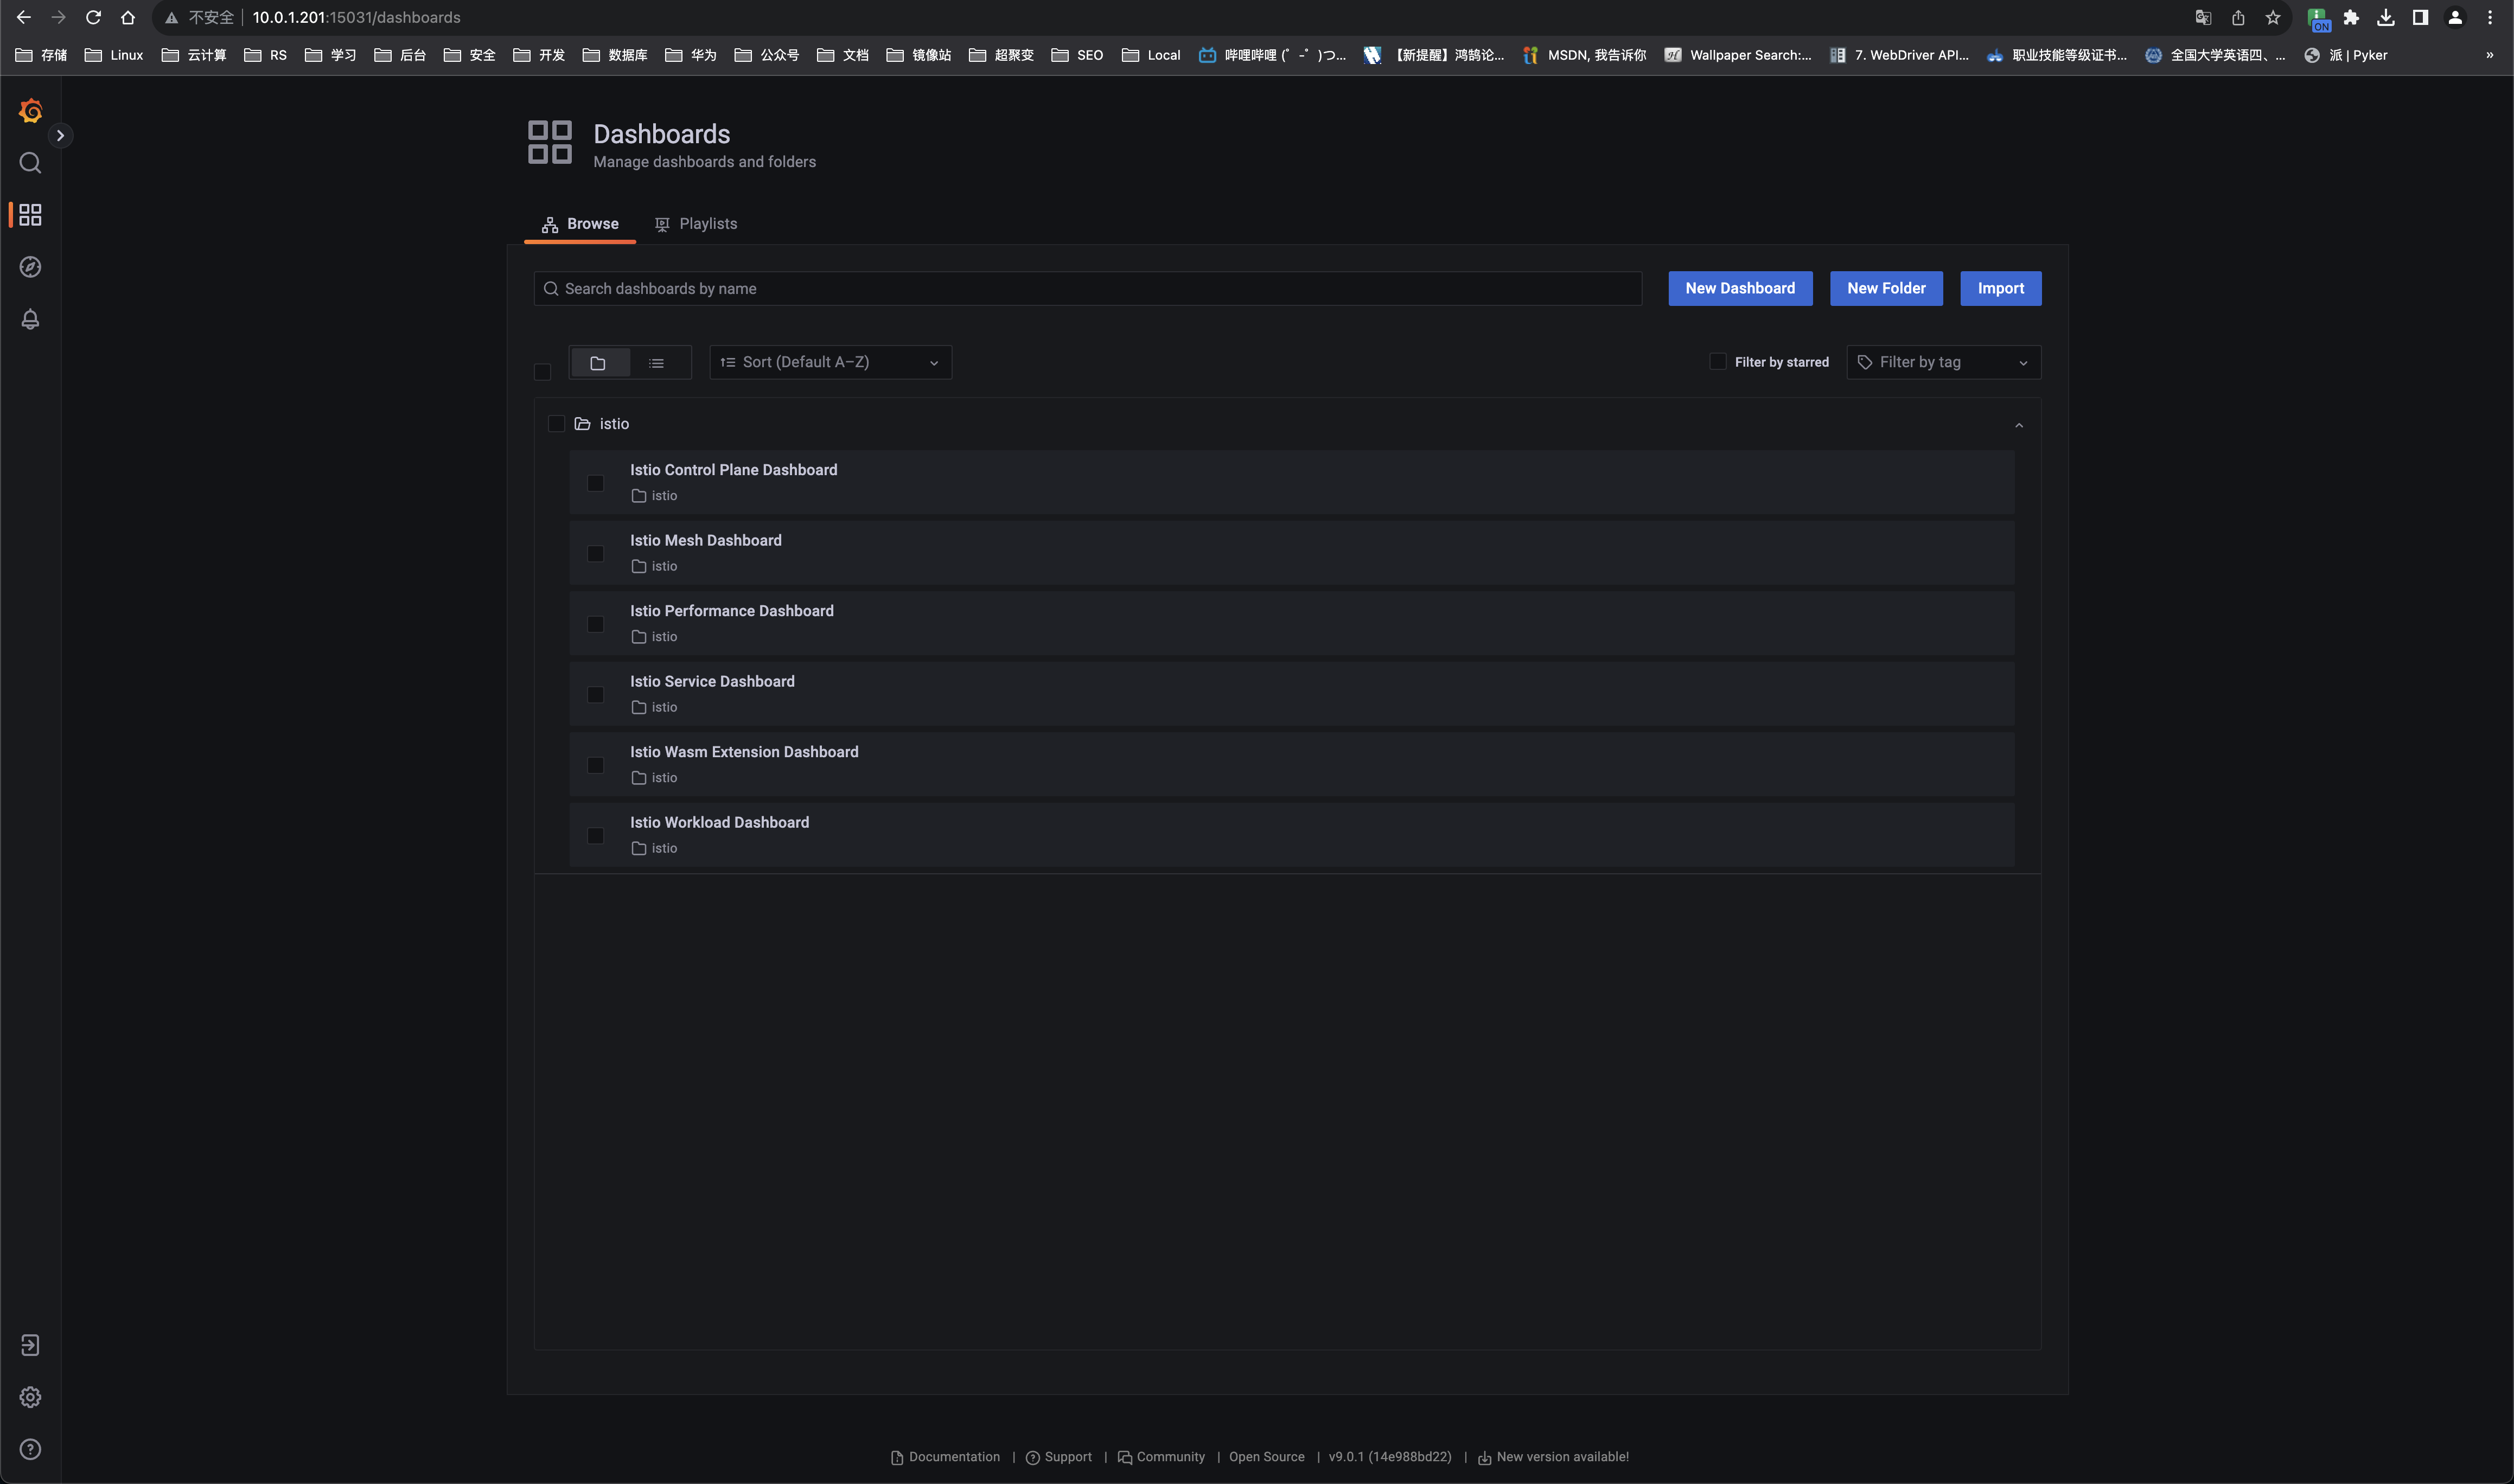Open the SEO bookmarks folder

click(x=1077, y=55)
